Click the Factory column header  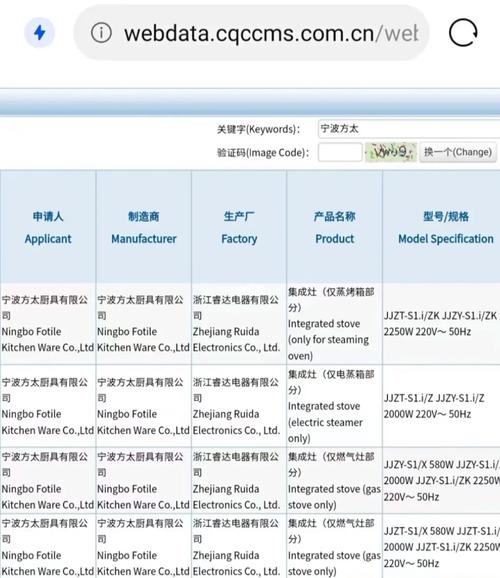239,227
